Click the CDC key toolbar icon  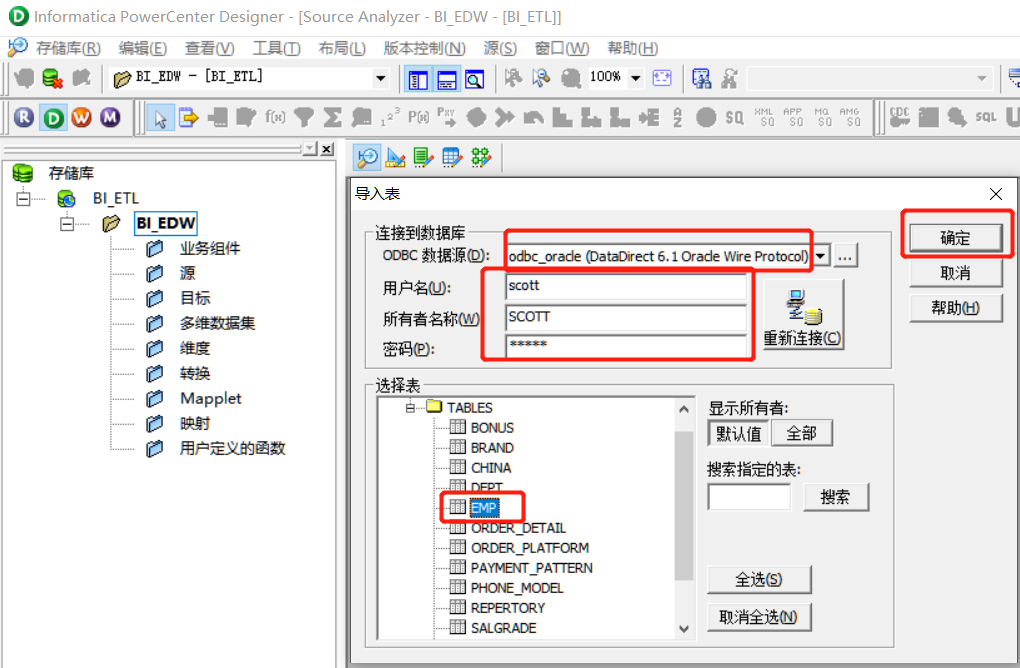pyautogui.click(x=900, y=117)
